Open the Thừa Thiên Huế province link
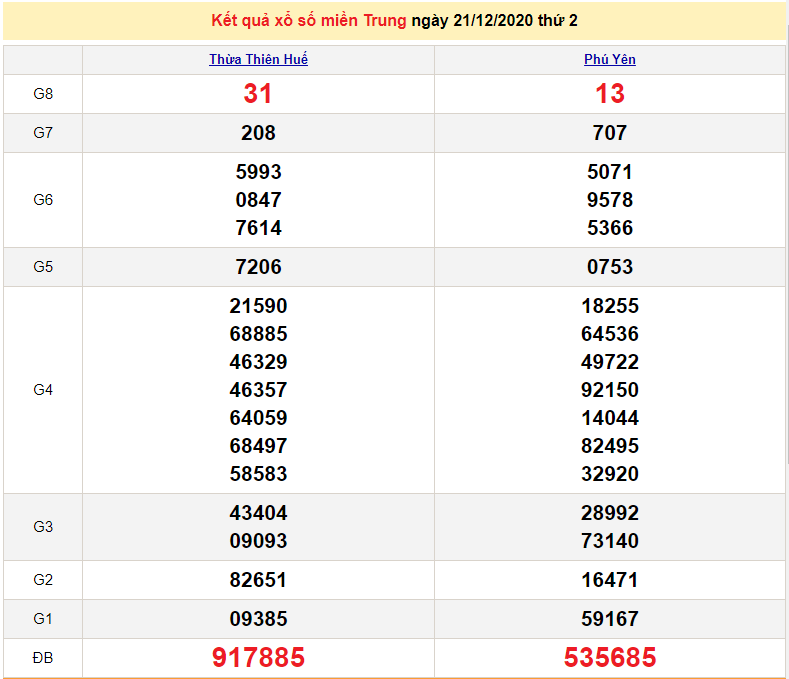 tap(258, 59)
